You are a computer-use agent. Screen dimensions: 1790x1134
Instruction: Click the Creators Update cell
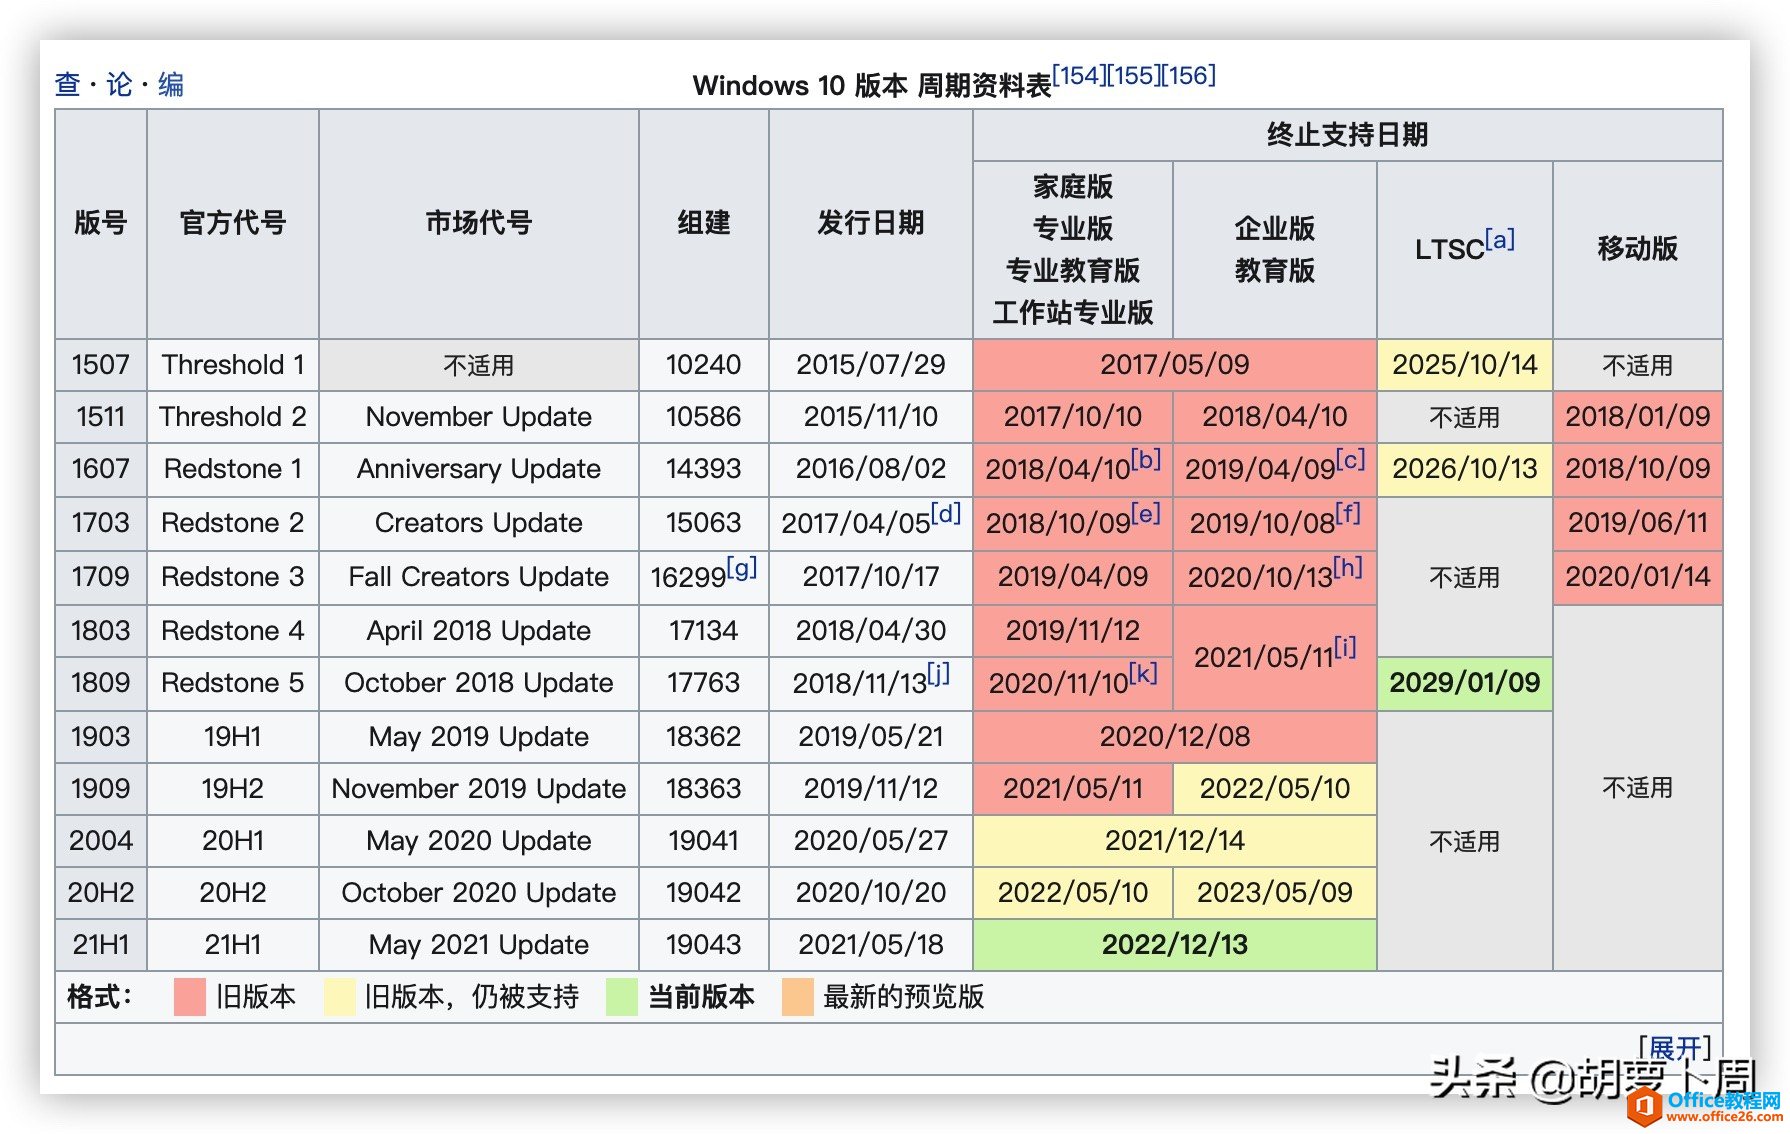[479, 523]
